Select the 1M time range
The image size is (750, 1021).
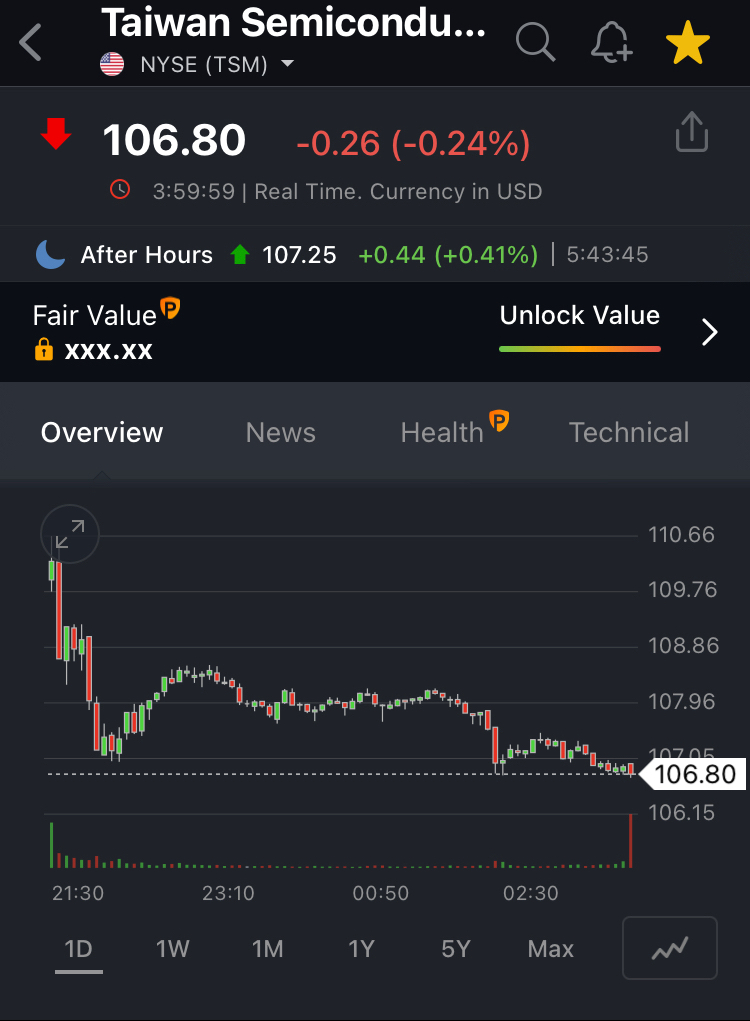268,949
